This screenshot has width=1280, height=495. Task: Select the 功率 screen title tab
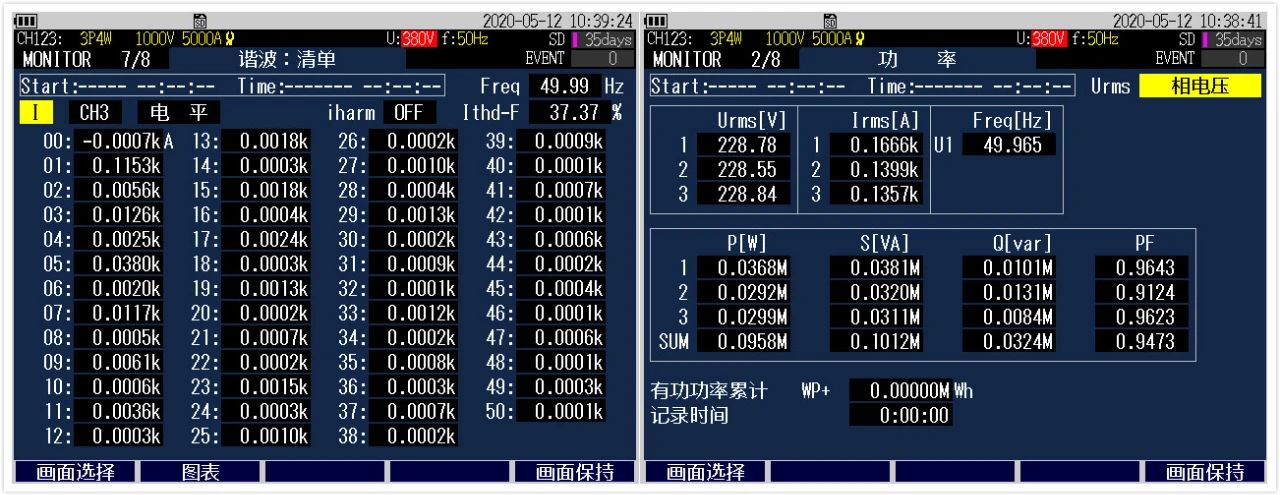pos(917,60)
